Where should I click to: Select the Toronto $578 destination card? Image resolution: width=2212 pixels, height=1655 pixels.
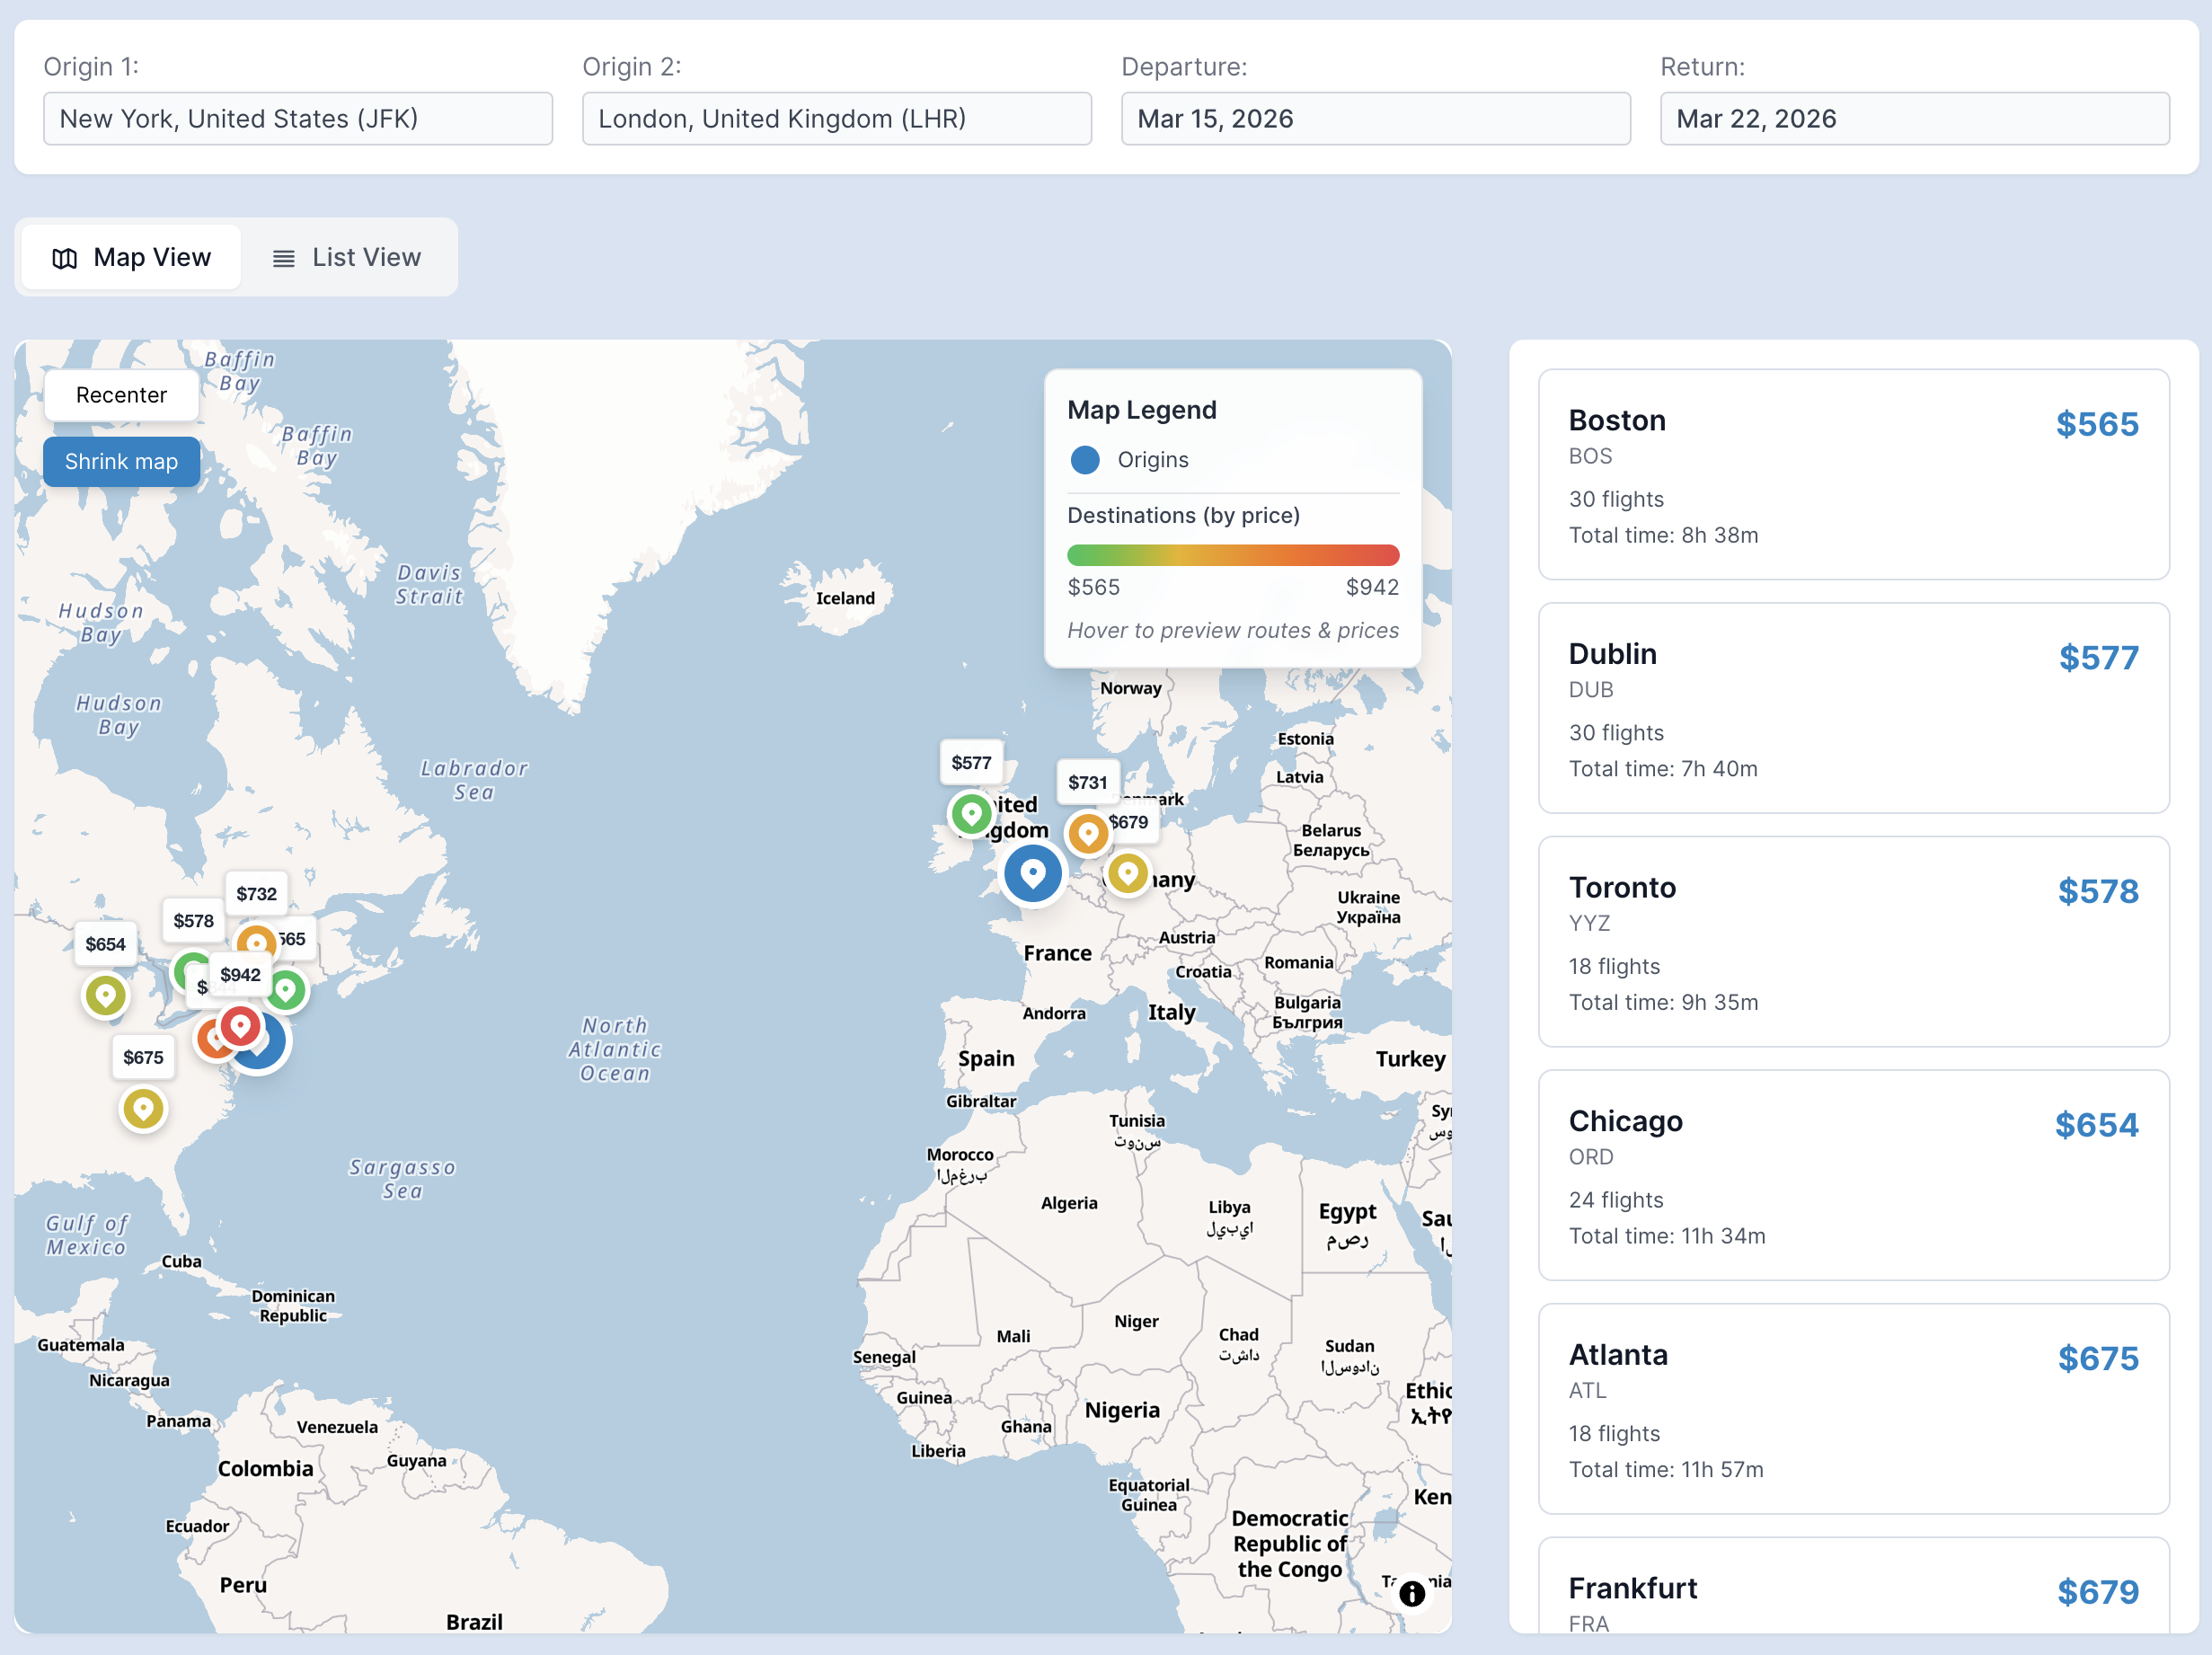point(1853,942)
